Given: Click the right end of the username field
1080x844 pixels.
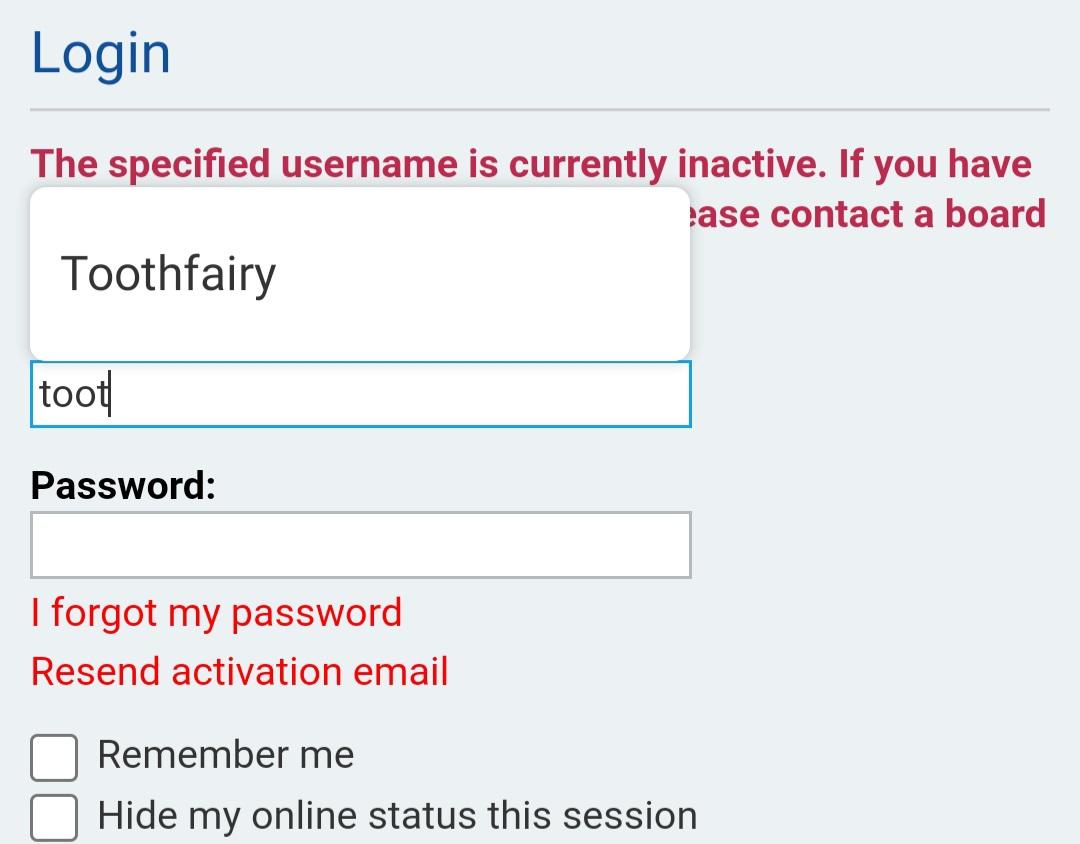Looking at the screenshot, I should [670, 394].
